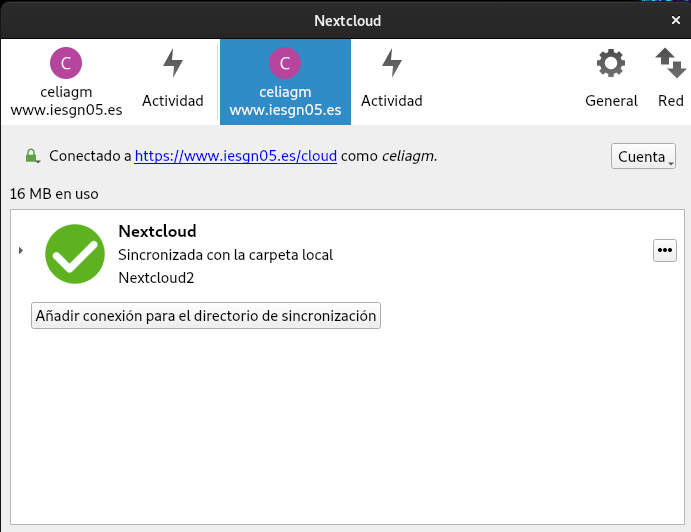Viewport: 691px width, 532px height.
Task: Click Añadir conexión para el directorio de sincronización
Action: (206, 316)
